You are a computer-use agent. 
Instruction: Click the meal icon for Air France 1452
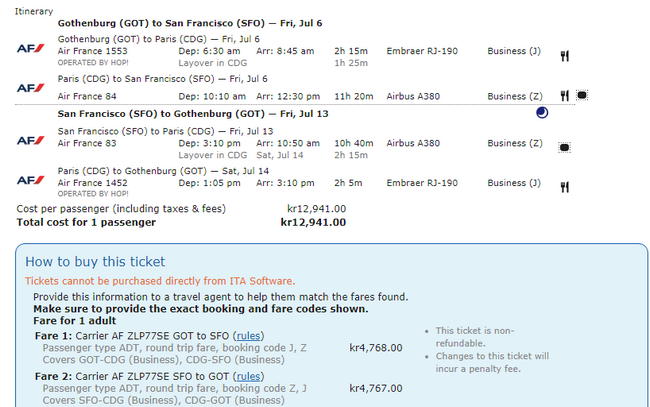click(565, 187)
